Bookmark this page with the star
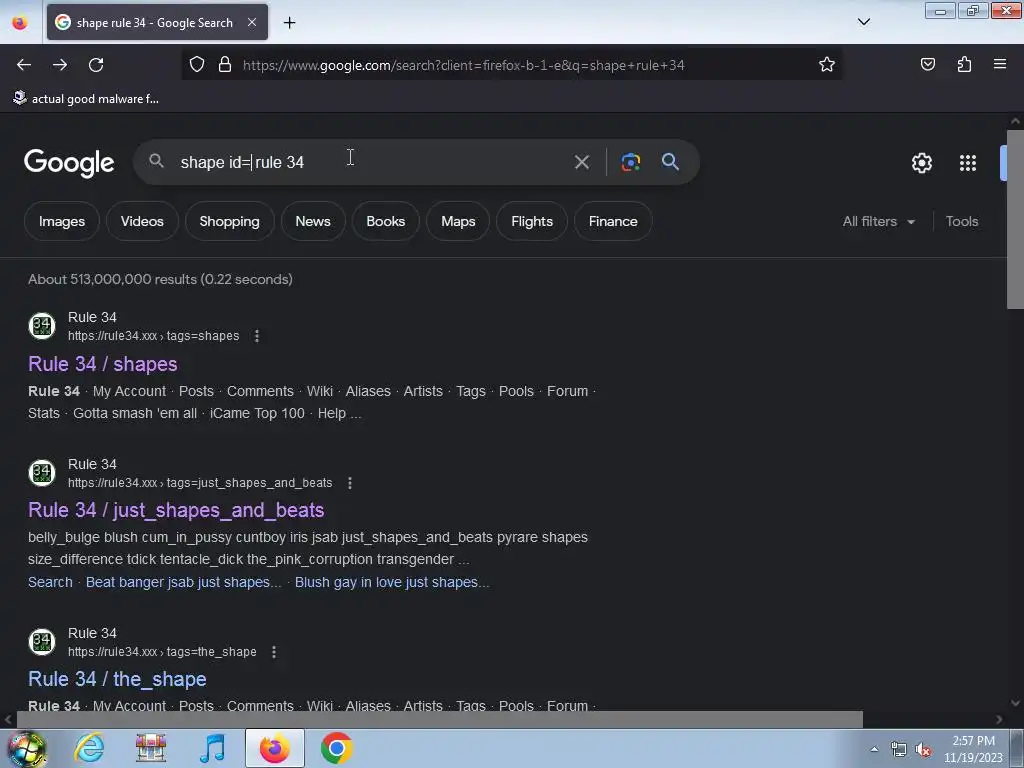Viewport: 1024px width, 768px height. 827,65
